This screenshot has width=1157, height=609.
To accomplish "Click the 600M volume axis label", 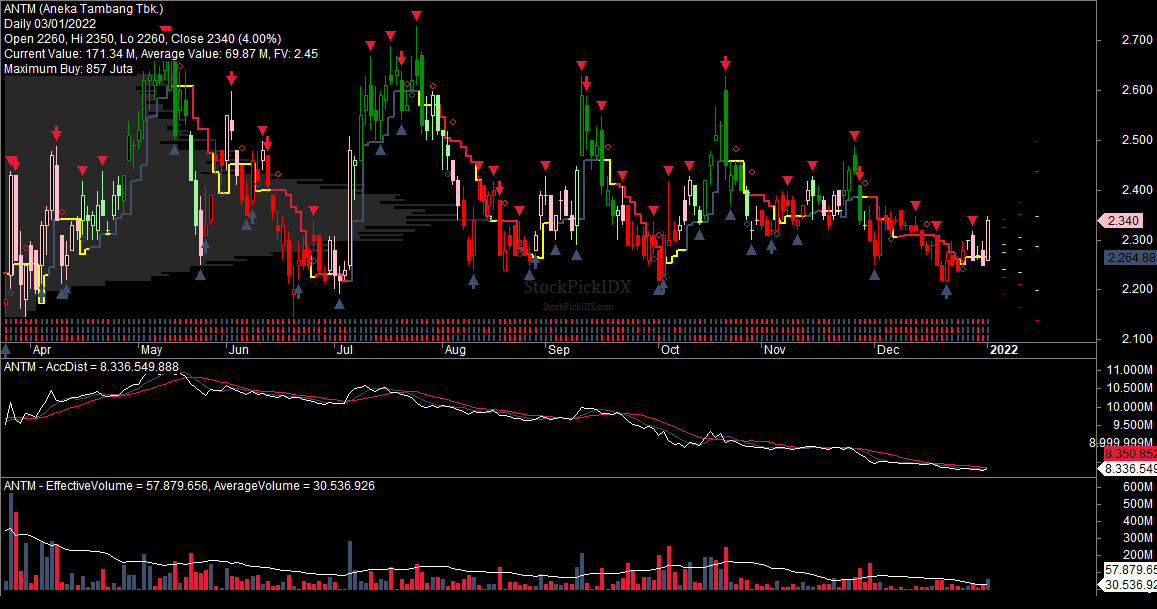I will (x=1138, y=486).
